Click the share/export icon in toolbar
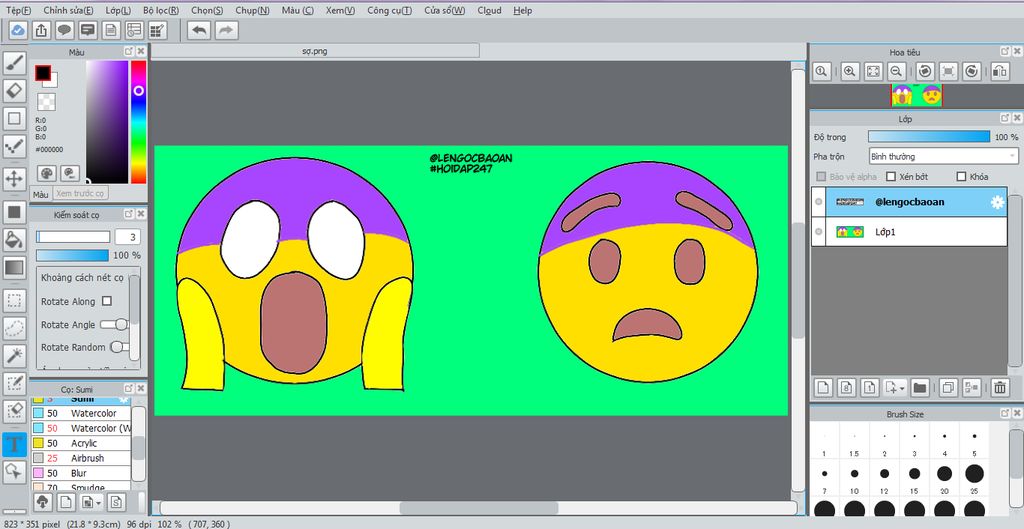Image resolution: width=1024 pixels, height=529 pixels. tap(40, 30)
